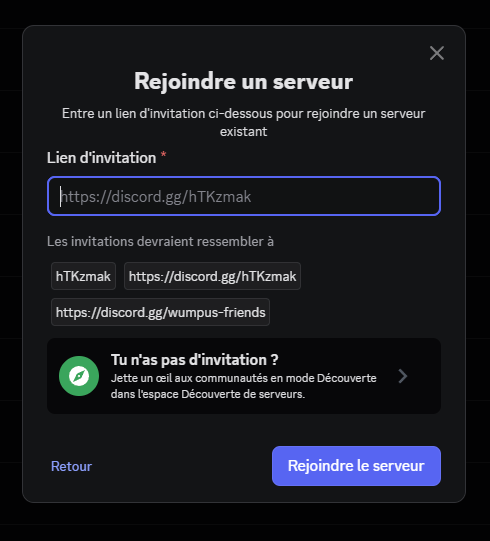Image resolution: width=490 pixels, height=541 pixels.
Task: Click the "Entre un lien d'invitation" subtitle text
Action: [x=244, y=122]
